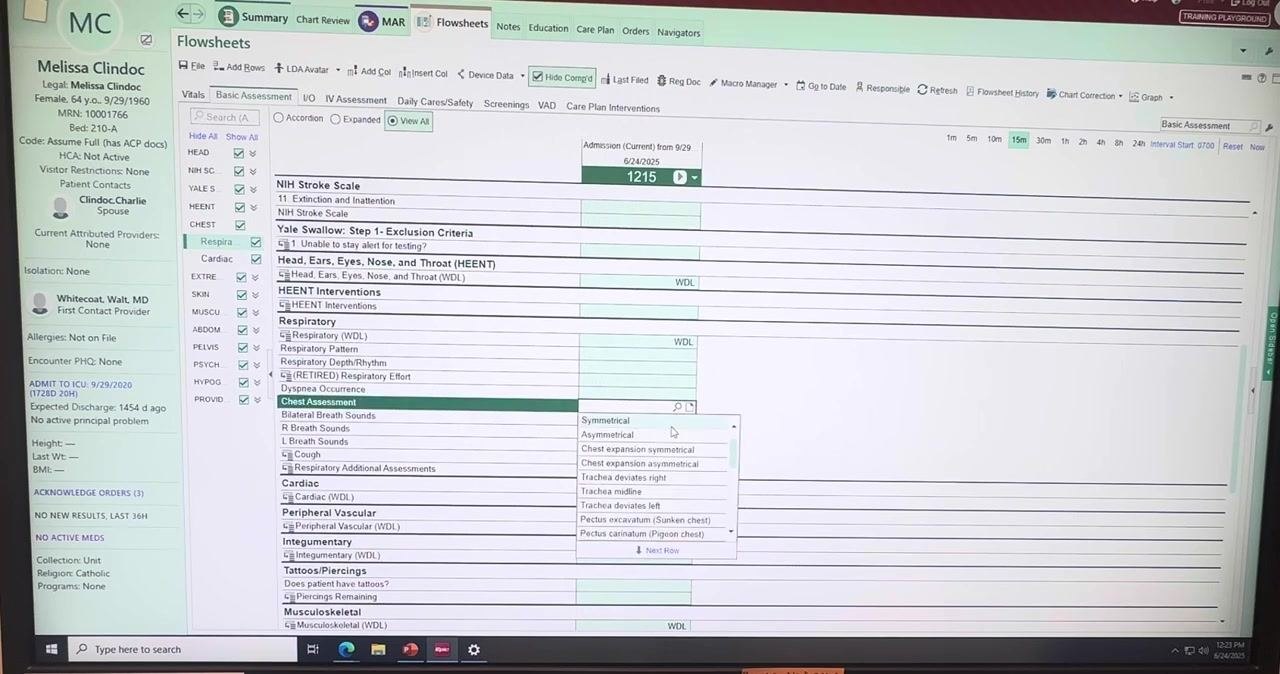Click the Device Data toolbar item
Image resolution: width=1280 pixels, height=674 pixels.
click(x=485, y=75)
